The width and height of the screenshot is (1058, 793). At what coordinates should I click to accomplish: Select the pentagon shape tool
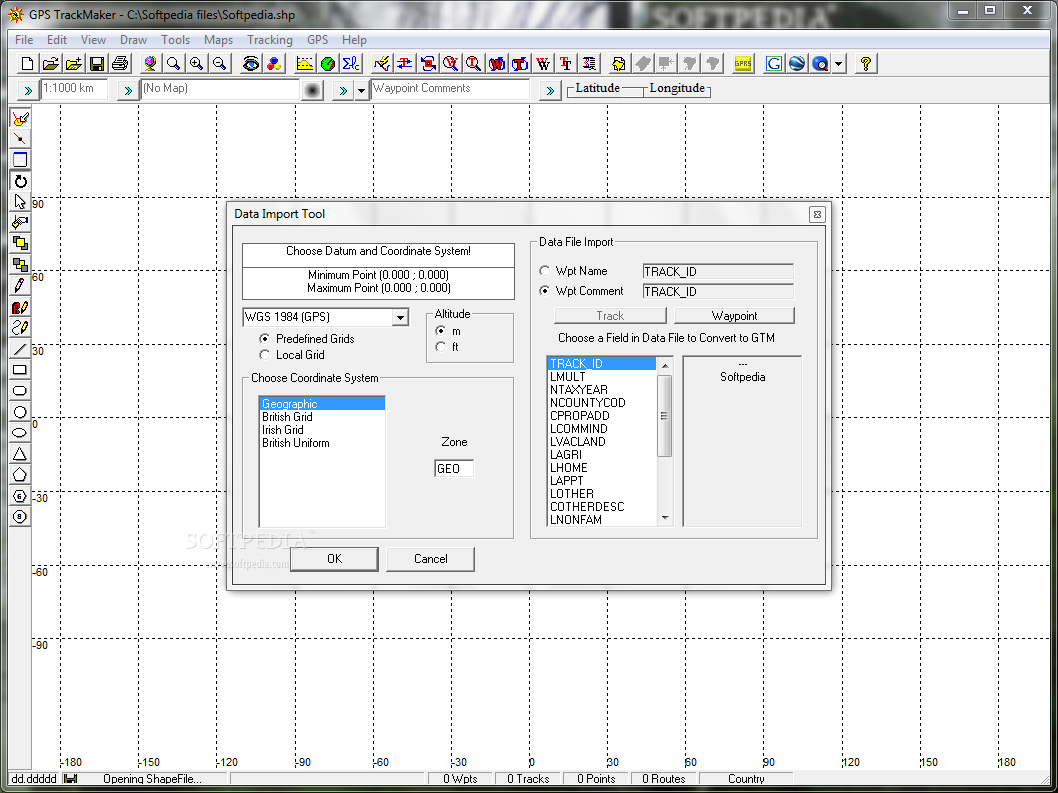20,474
